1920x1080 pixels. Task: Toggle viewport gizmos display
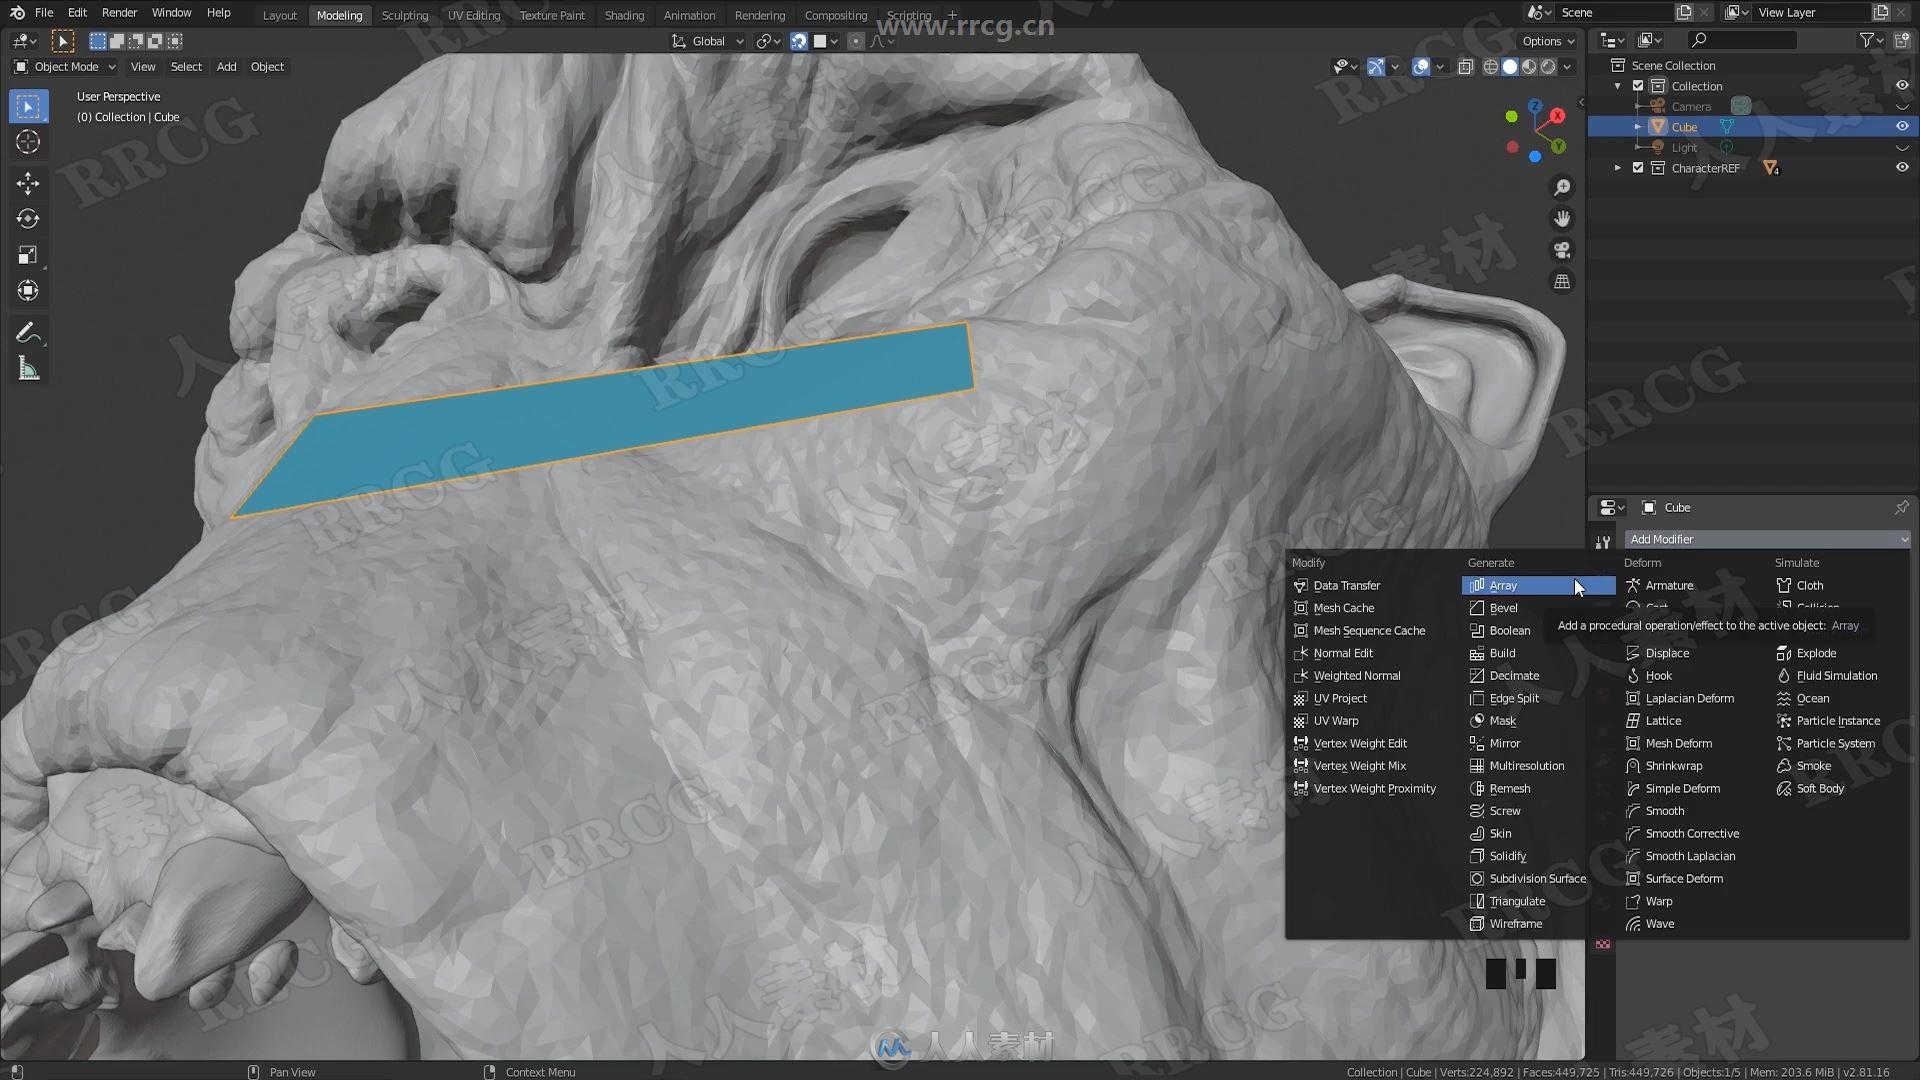click(x=1376, y=67)
